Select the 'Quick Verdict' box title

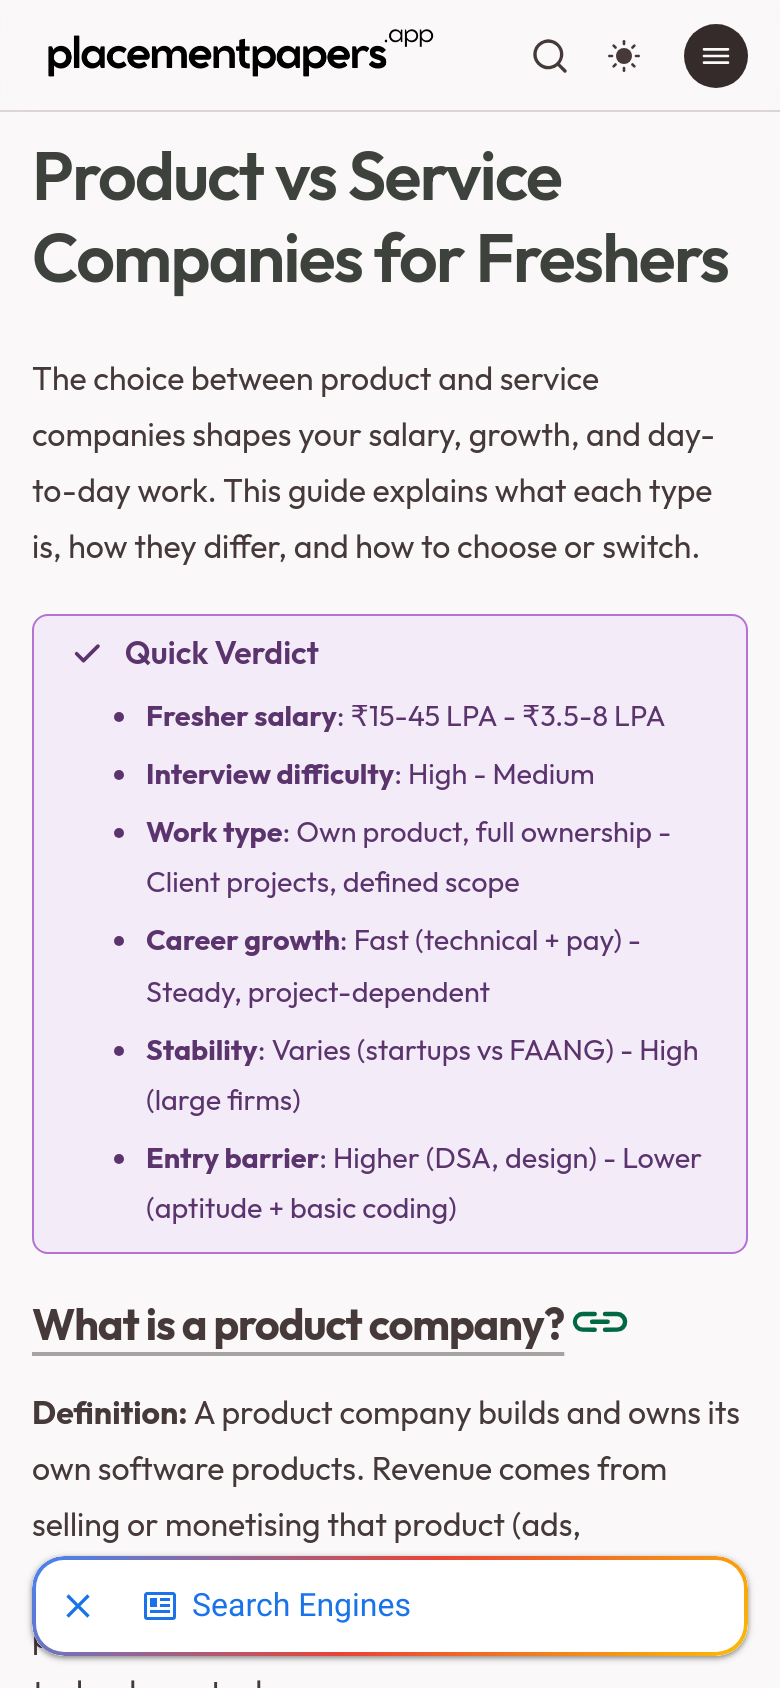pos(222,654)
